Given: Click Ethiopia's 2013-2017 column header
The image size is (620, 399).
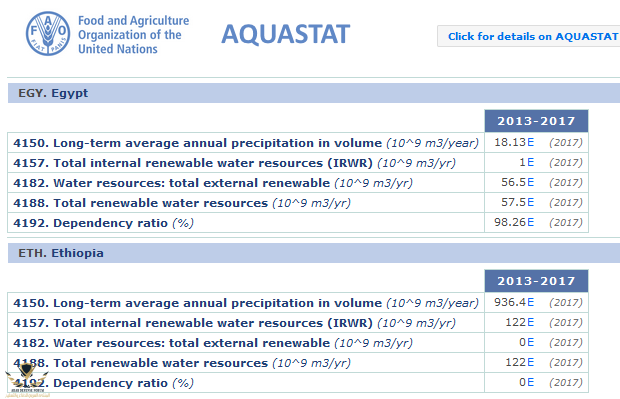Looking at the screenshot, I should tap(536, 281).
